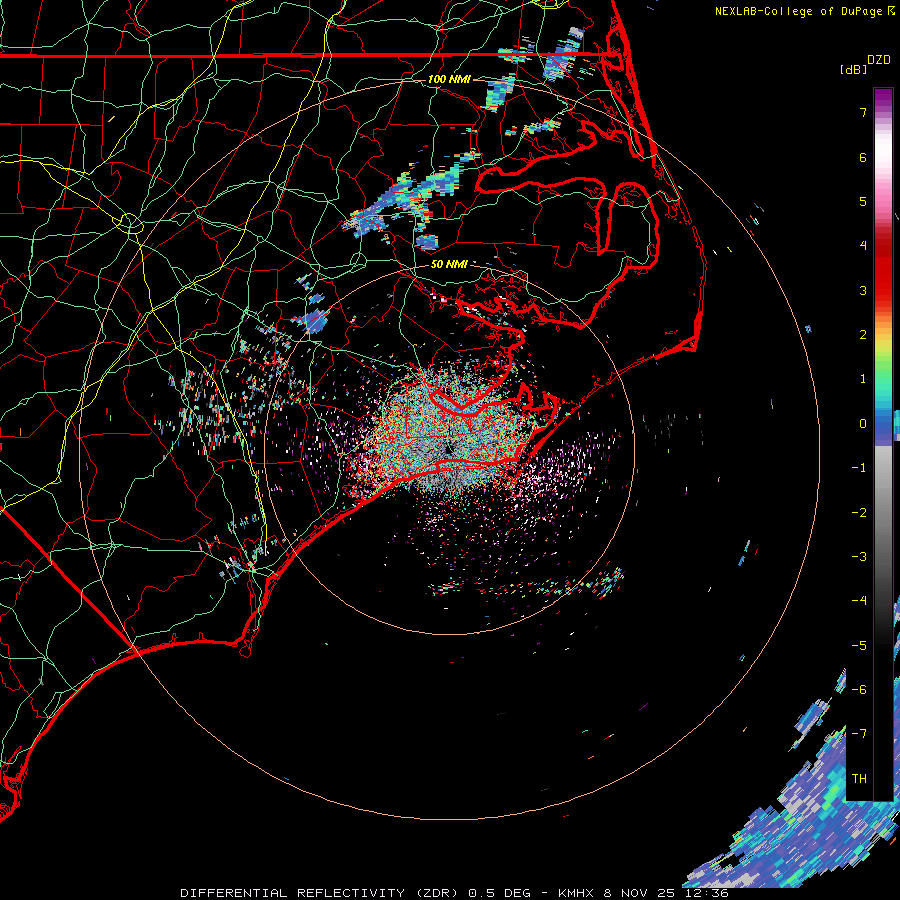Click the 100 NMI range ring label
The height and width of the screenshot is (900, 900).
449,79
